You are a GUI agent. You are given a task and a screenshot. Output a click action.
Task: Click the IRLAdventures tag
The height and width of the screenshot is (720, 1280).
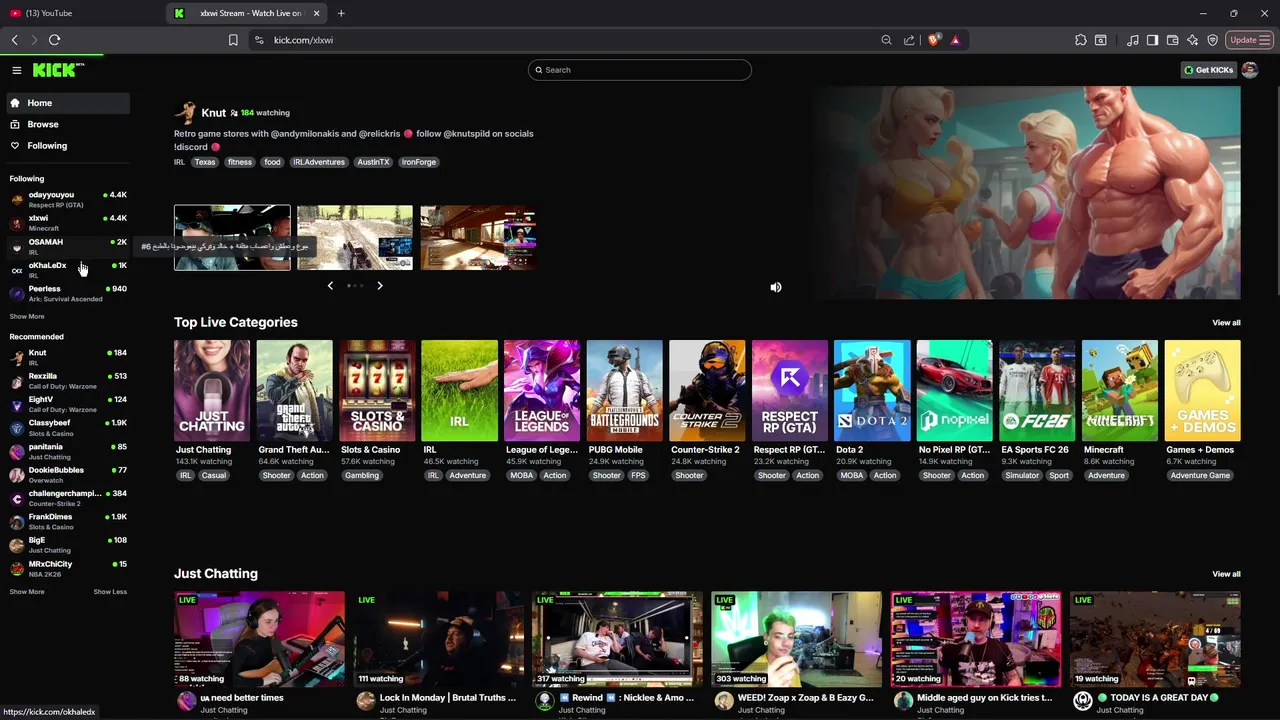pos(319,162)
